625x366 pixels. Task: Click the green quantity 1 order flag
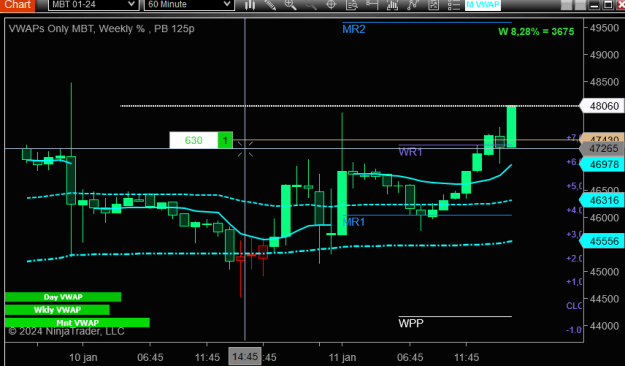pos(225,140)
